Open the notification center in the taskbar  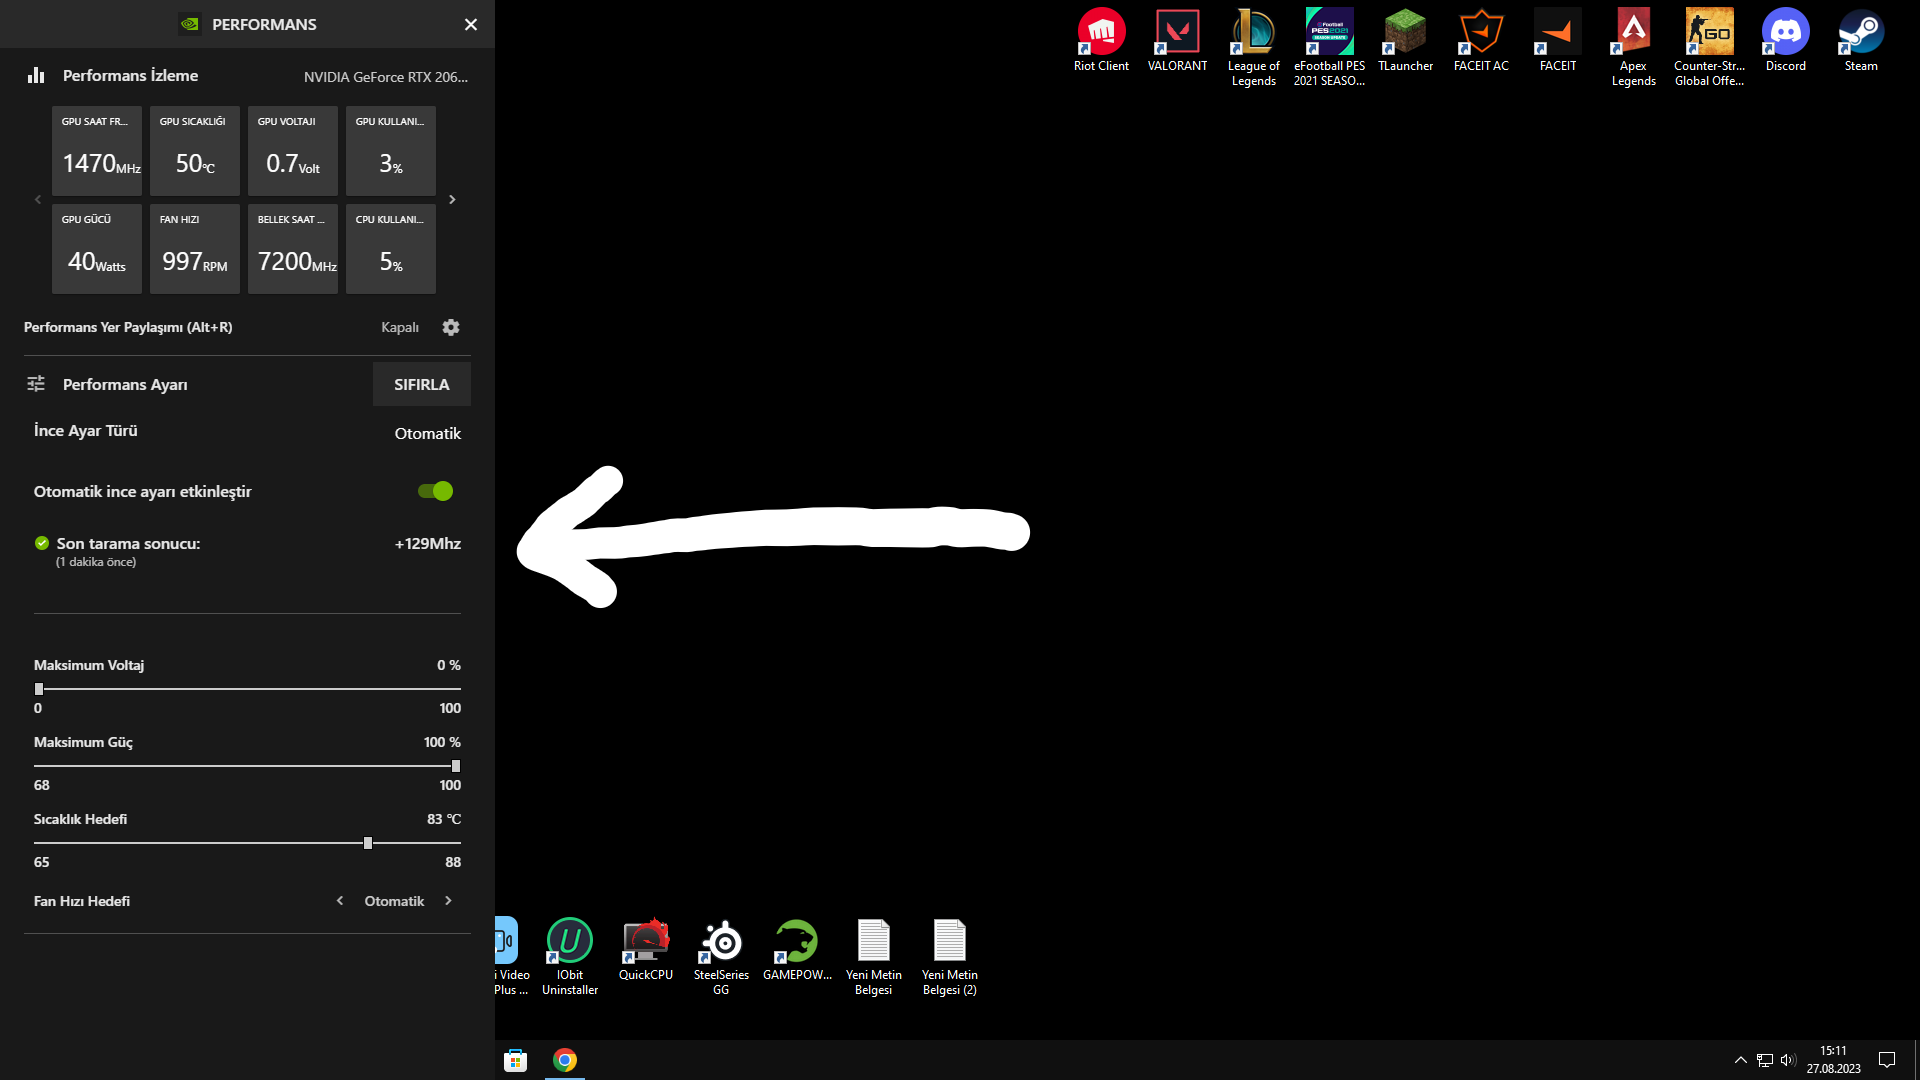[x=1887, y=1060]
